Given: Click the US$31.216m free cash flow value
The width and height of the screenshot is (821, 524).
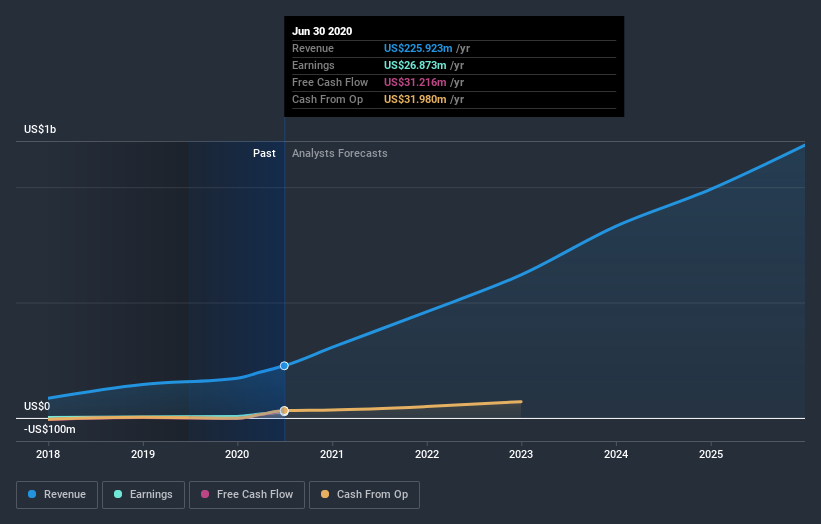Looking at the screenshot, I should tap(415, 82).
